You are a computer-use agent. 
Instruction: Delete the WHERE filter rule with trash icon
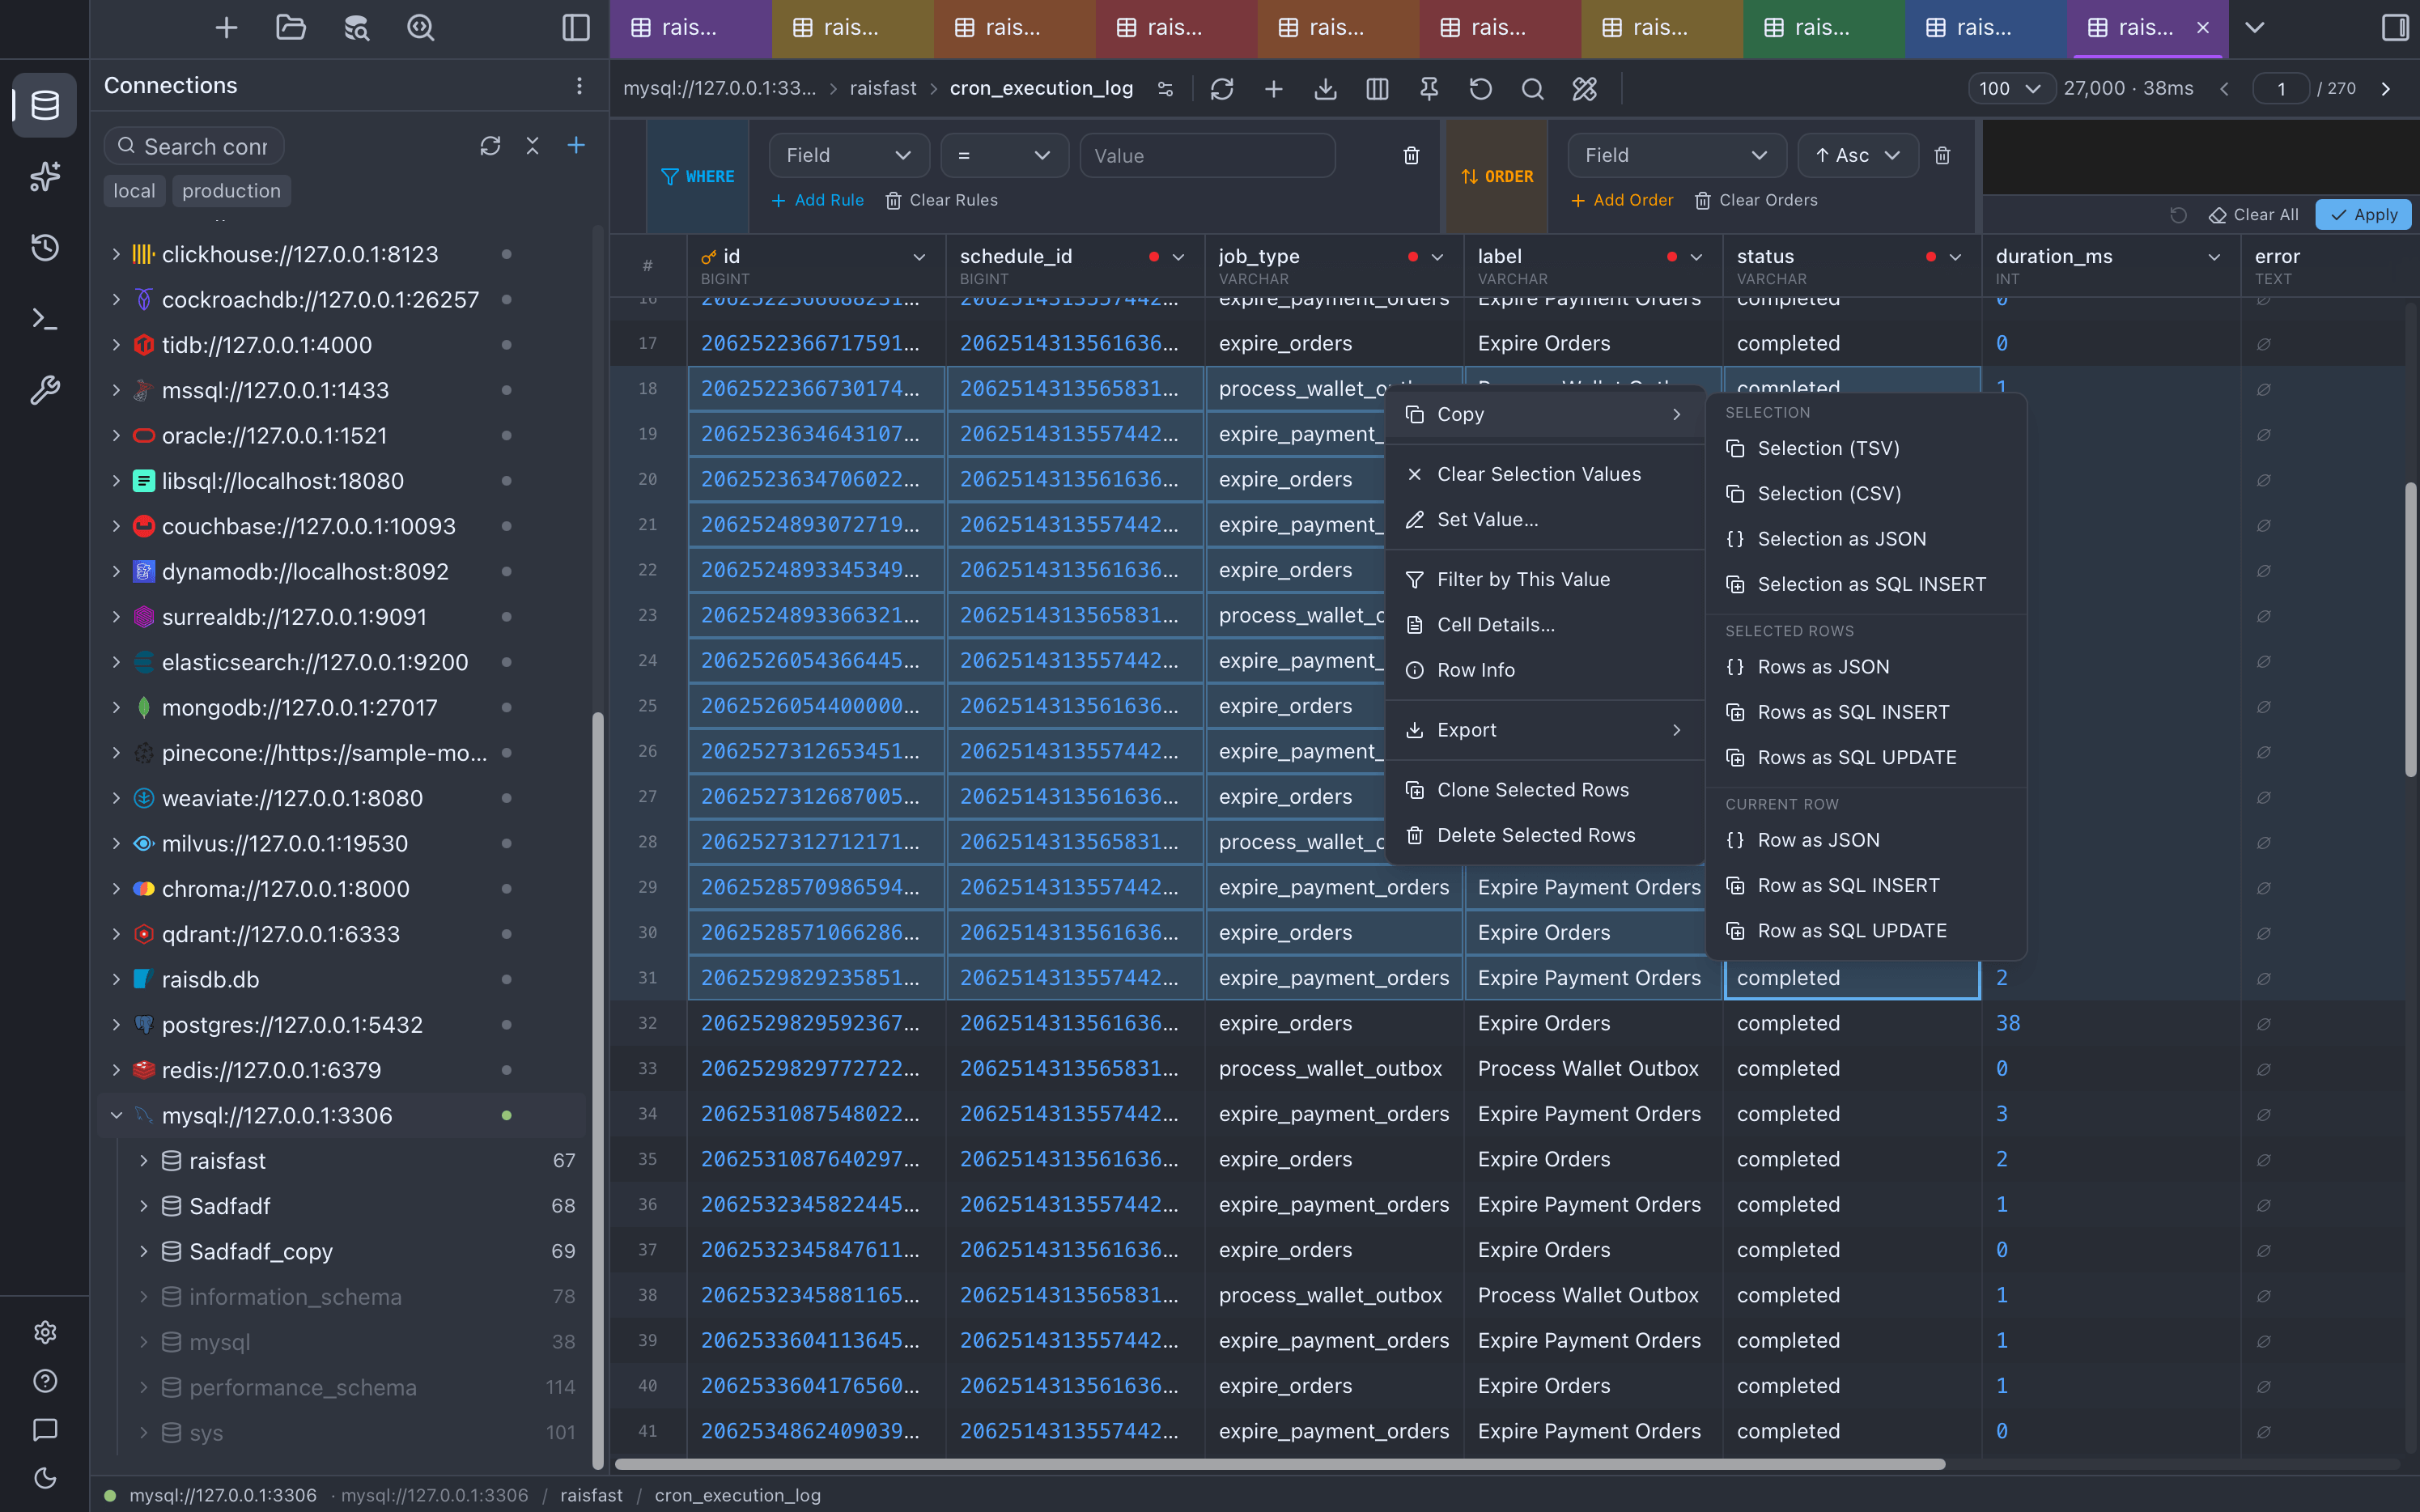point(1411,156)
